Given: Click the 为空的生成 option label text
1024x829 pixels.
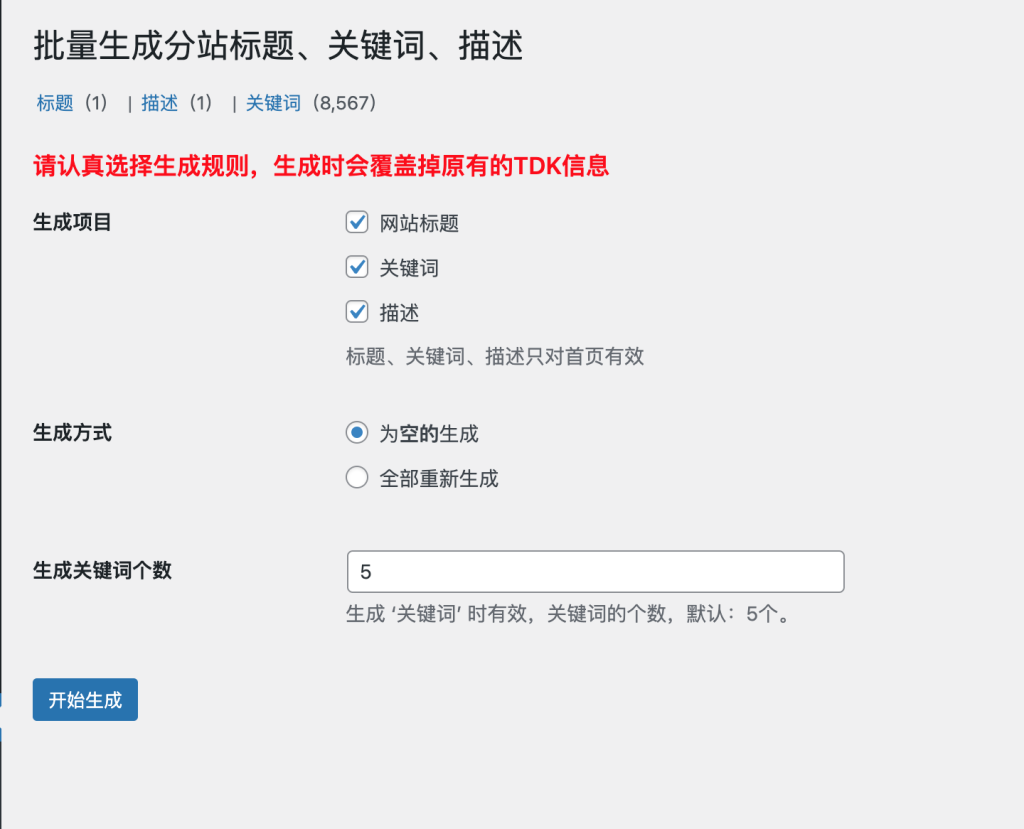Looking at the screenshot, I should click(x=428, y=434).
